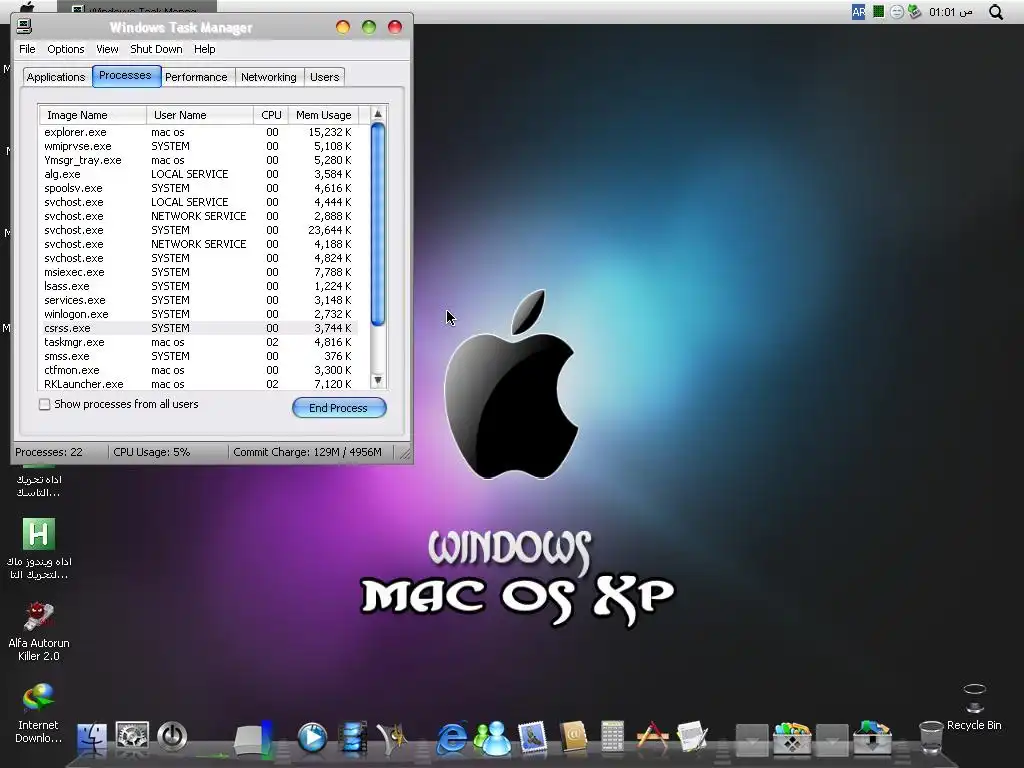Launch Internet Explorer from the dock
Screen dimensions: 1024x768
tap(451, 738)
